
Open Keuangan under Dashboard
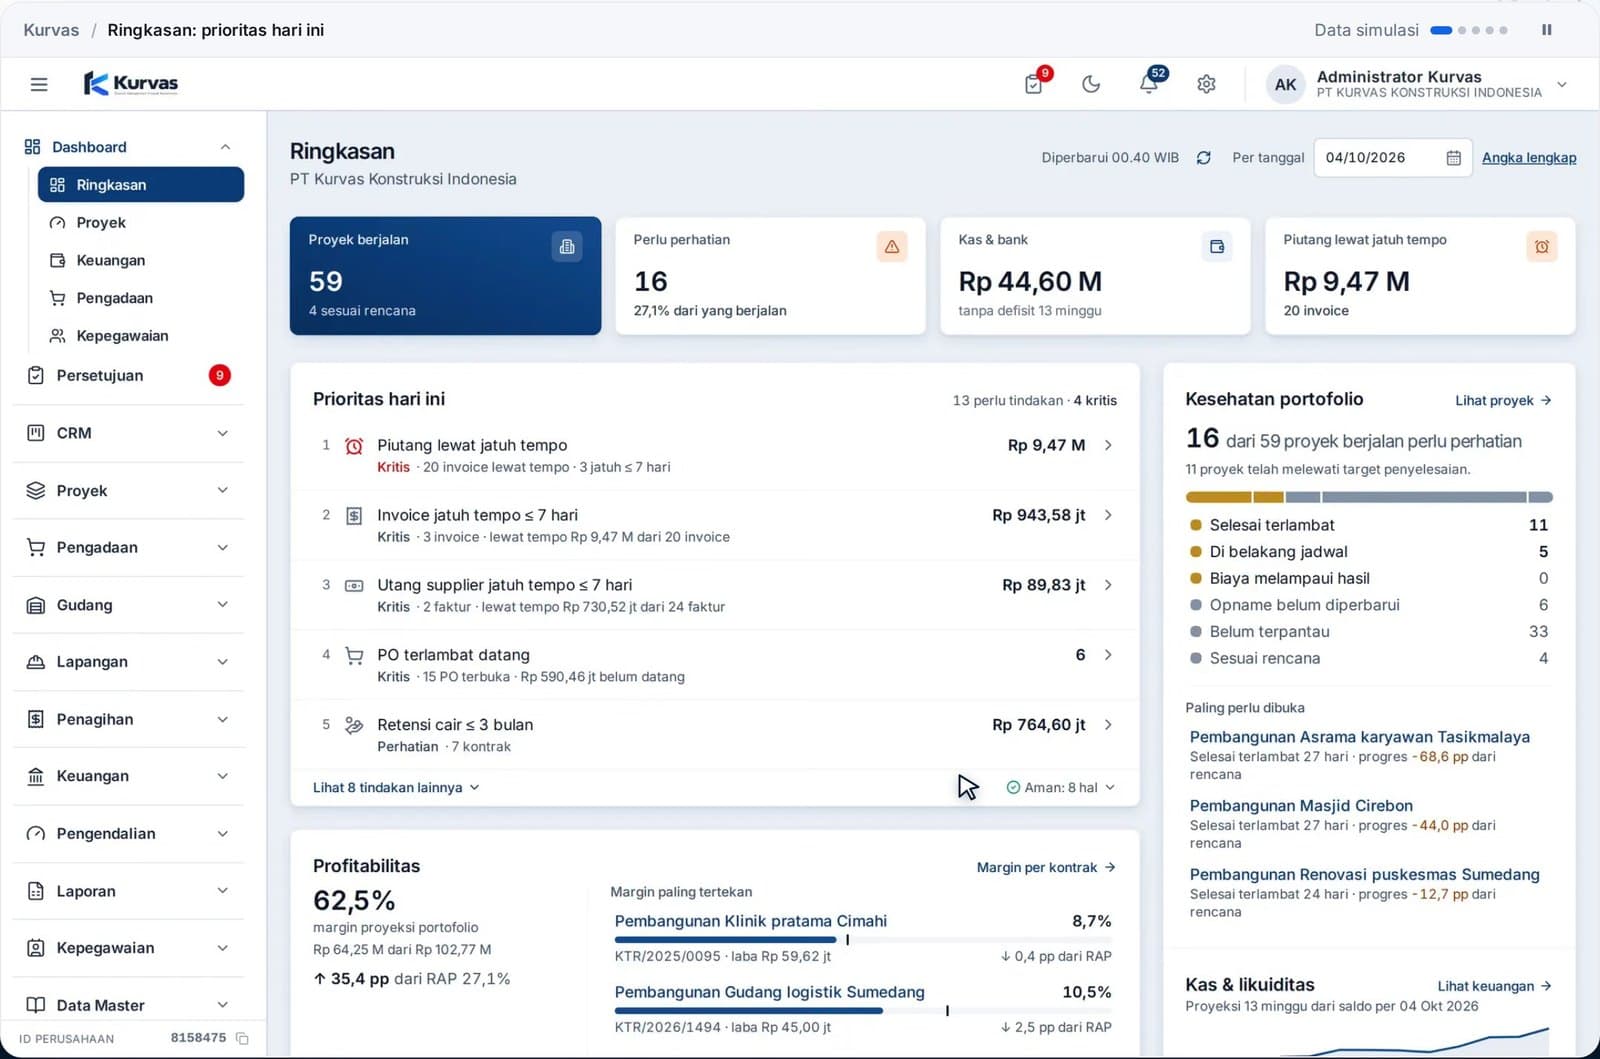[x=141, y=260]
